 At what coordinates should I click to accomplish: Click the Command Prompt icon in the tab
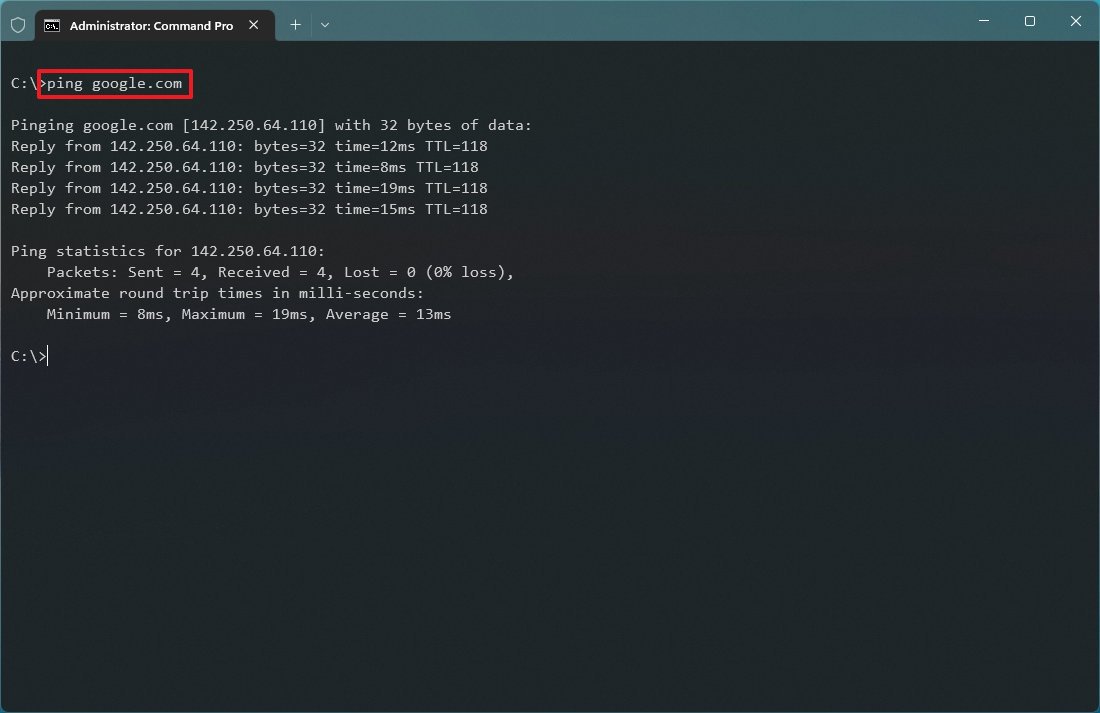click(x=52, y=26)
